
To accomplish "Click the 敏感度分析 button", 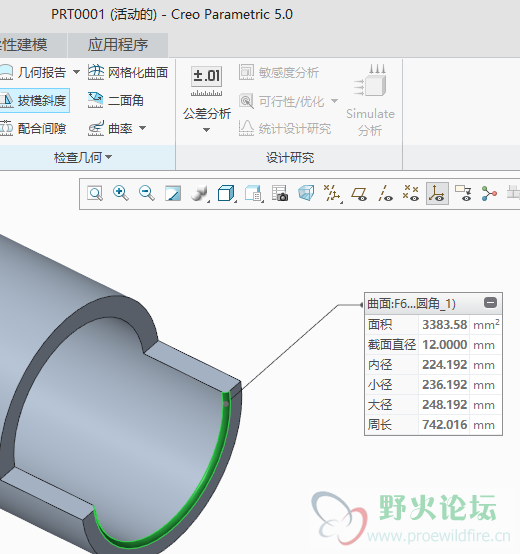I will [279, 72].
